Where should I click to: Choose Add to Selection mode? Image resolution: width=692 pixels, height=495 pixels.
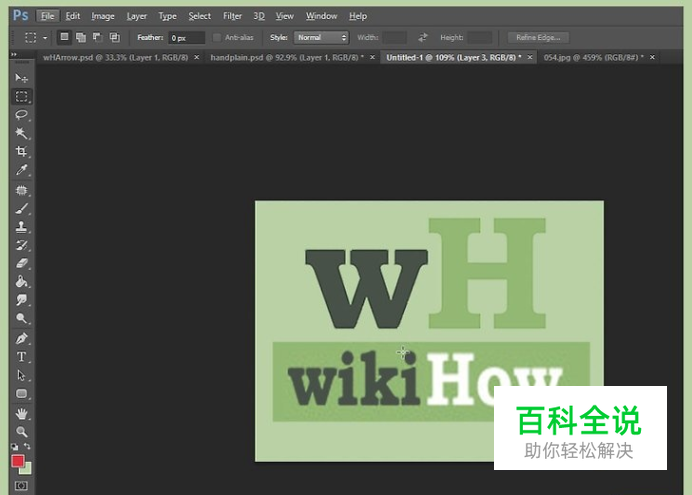click(x=81, y=38)
